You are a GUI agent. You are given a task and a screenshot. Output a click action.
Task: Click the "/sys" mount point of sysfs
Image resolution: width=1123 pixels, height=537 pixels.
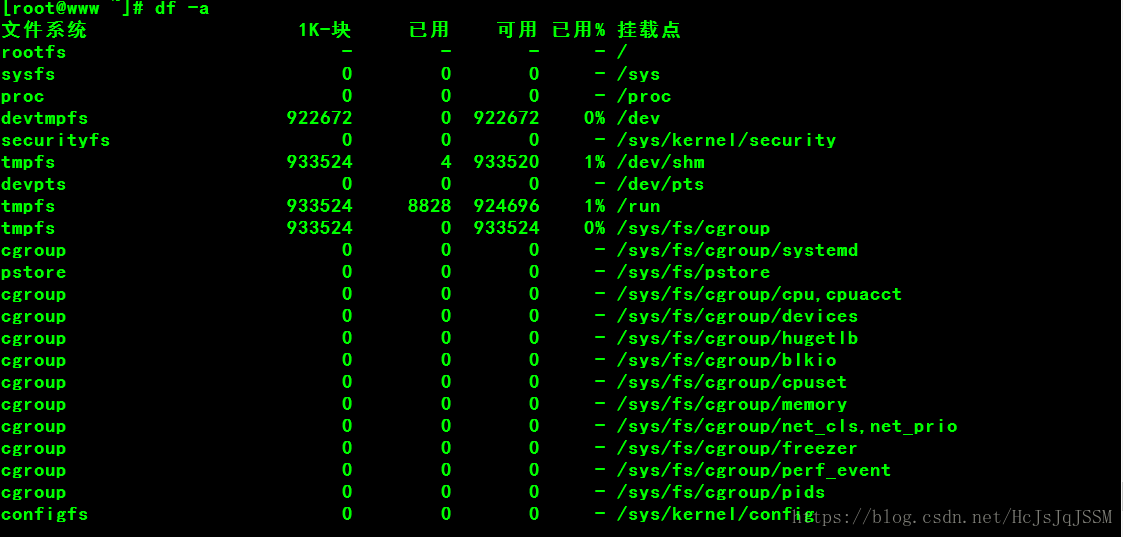(x=638, y=74)
